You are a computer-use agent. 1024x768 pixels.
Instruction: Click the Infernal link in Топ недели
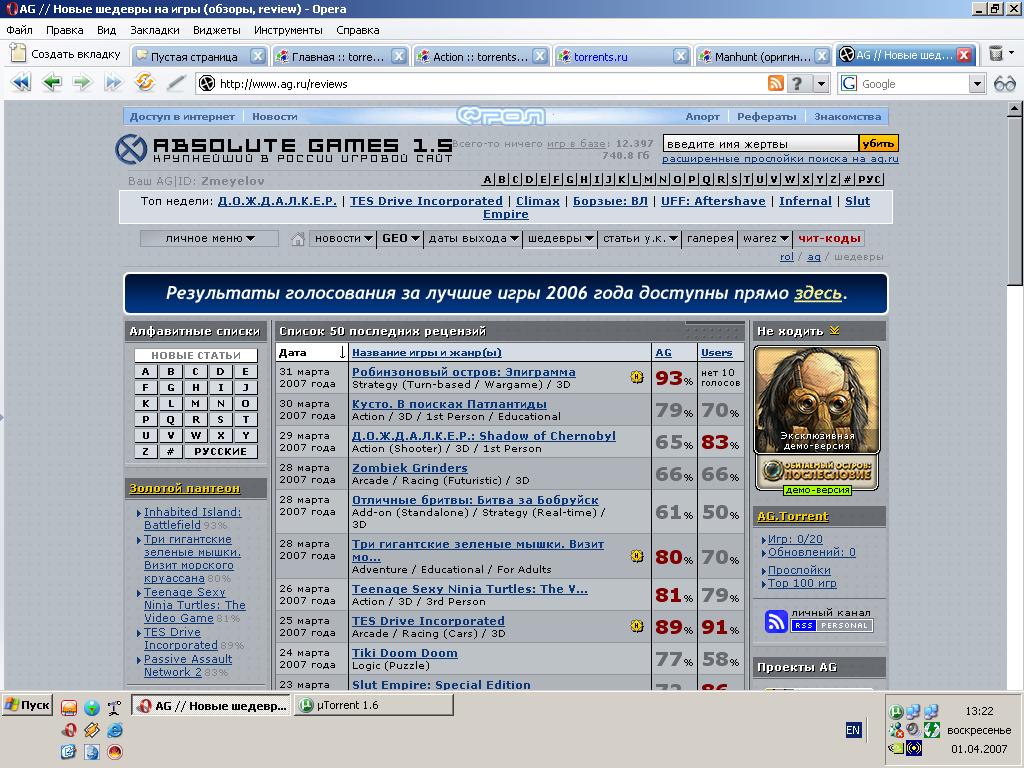[x=805, y=201]
